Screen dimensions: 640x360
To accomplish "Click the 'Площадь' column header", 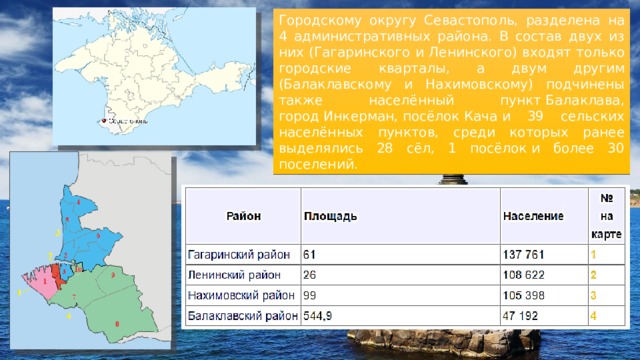I will pos(400,216).
